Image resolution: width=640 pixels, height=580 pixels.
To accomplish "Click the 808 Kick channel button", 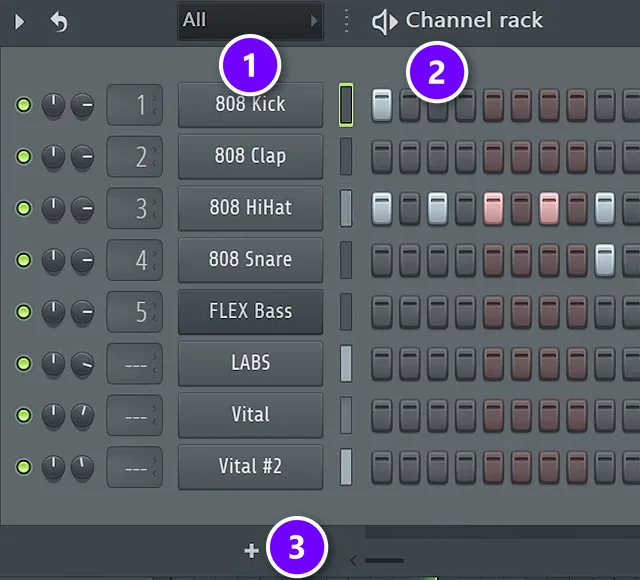I will [x=250, y=105].
